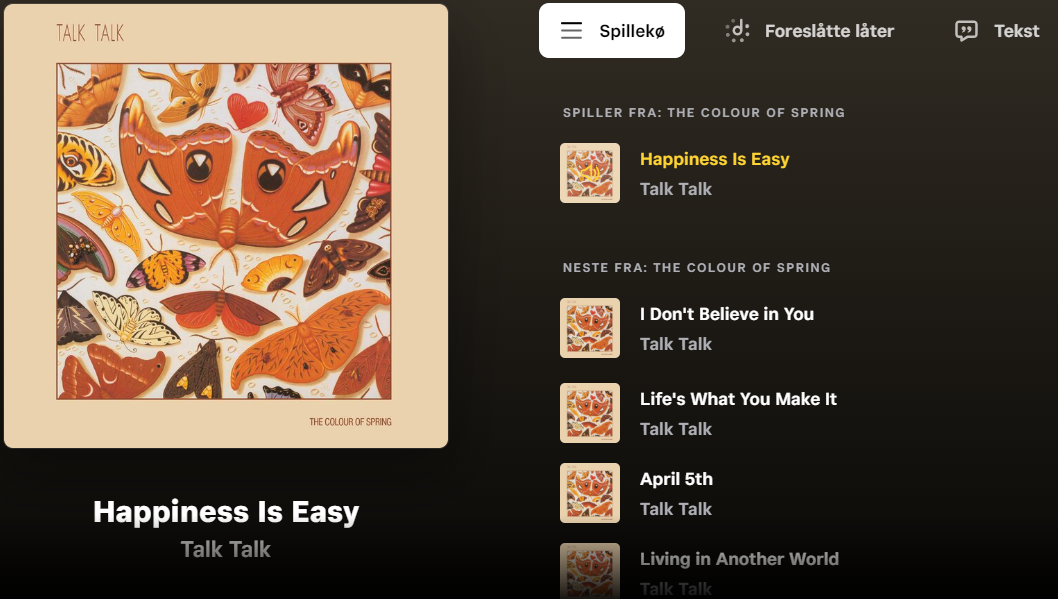Click the Foreslåtte låter dotted circle icon

[737, 31]
